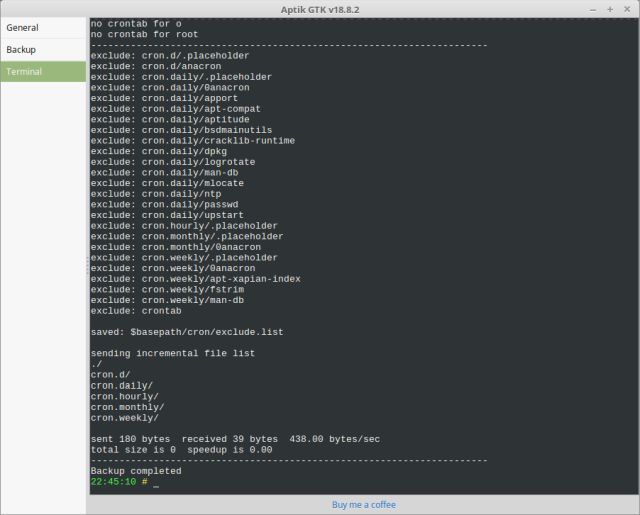Click 'exclude: cron.daily/0anacron' line
Screen dimensions: 640x515
pos(170,87)
